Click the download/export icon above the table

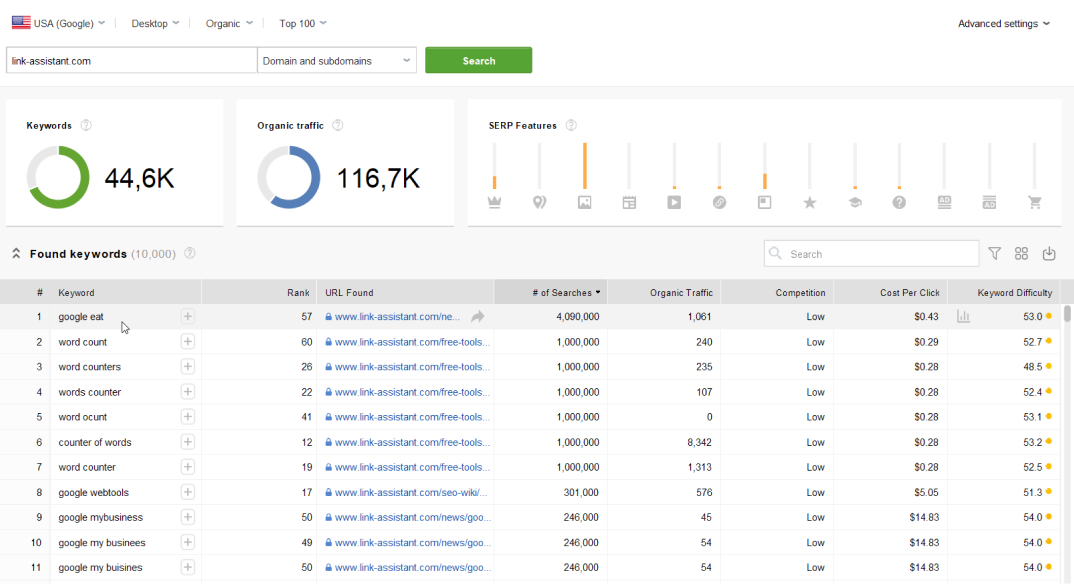point(1048,254)
